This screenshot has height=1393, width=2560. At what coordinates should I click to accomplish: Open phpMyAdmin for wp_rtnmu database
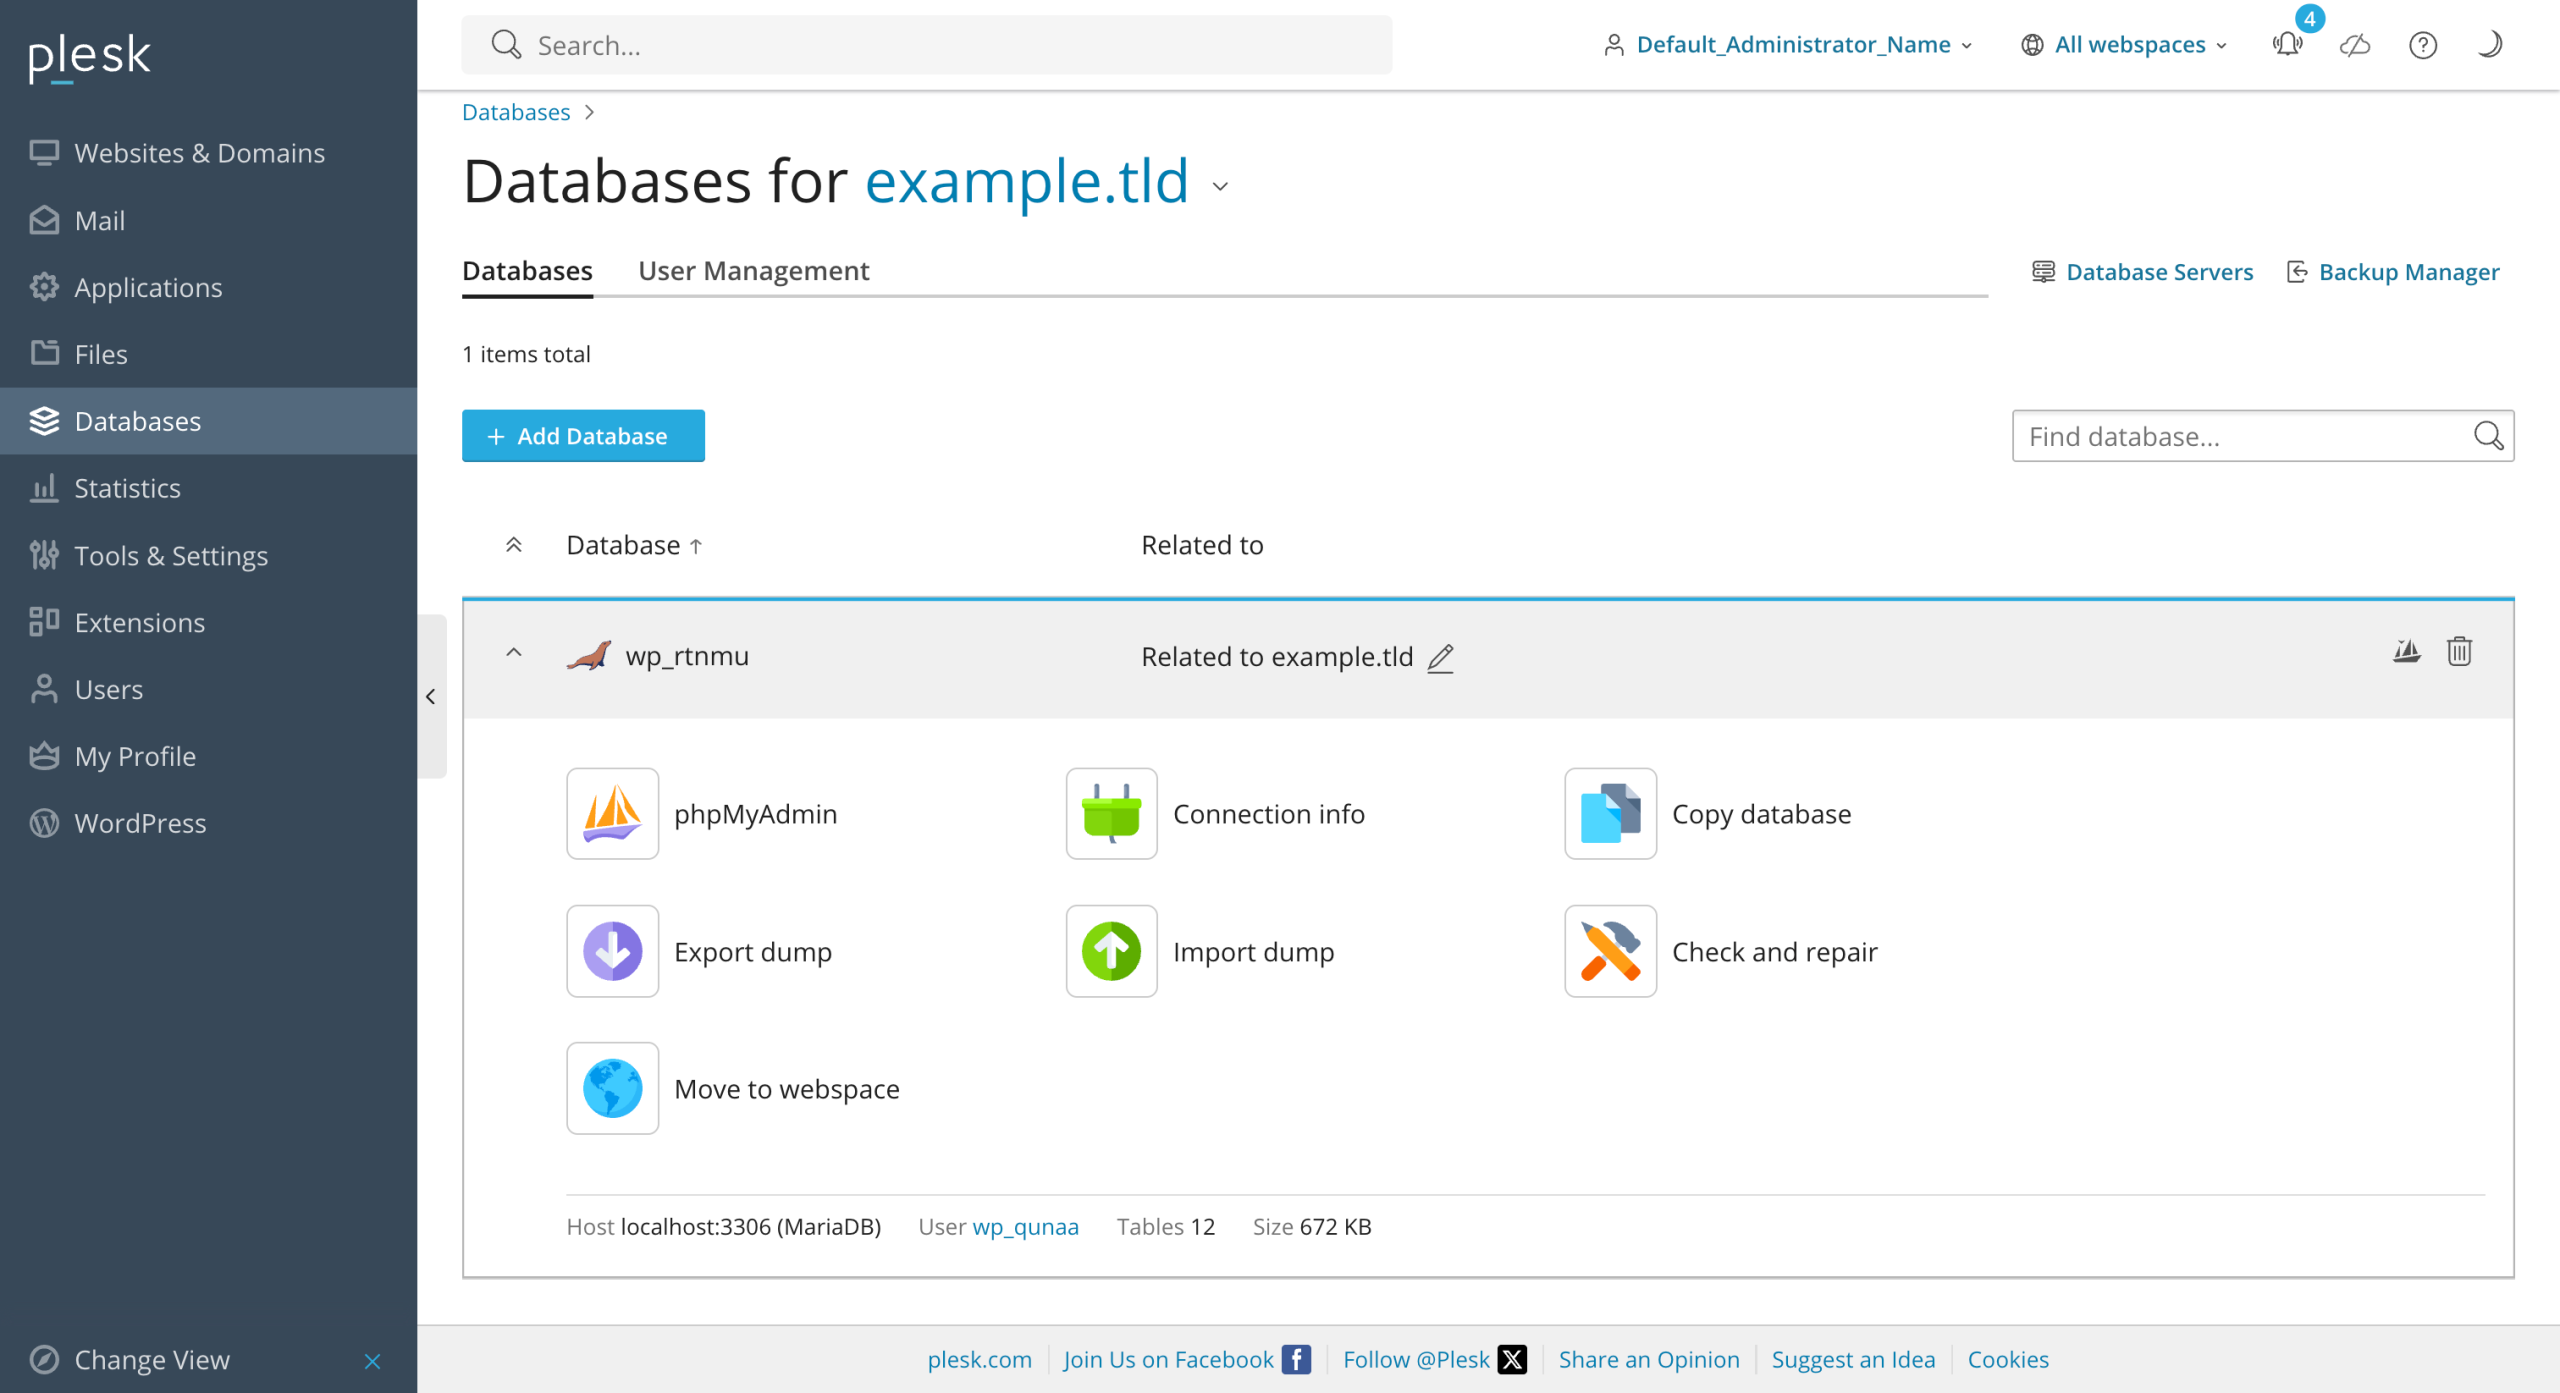click(612, 813)
